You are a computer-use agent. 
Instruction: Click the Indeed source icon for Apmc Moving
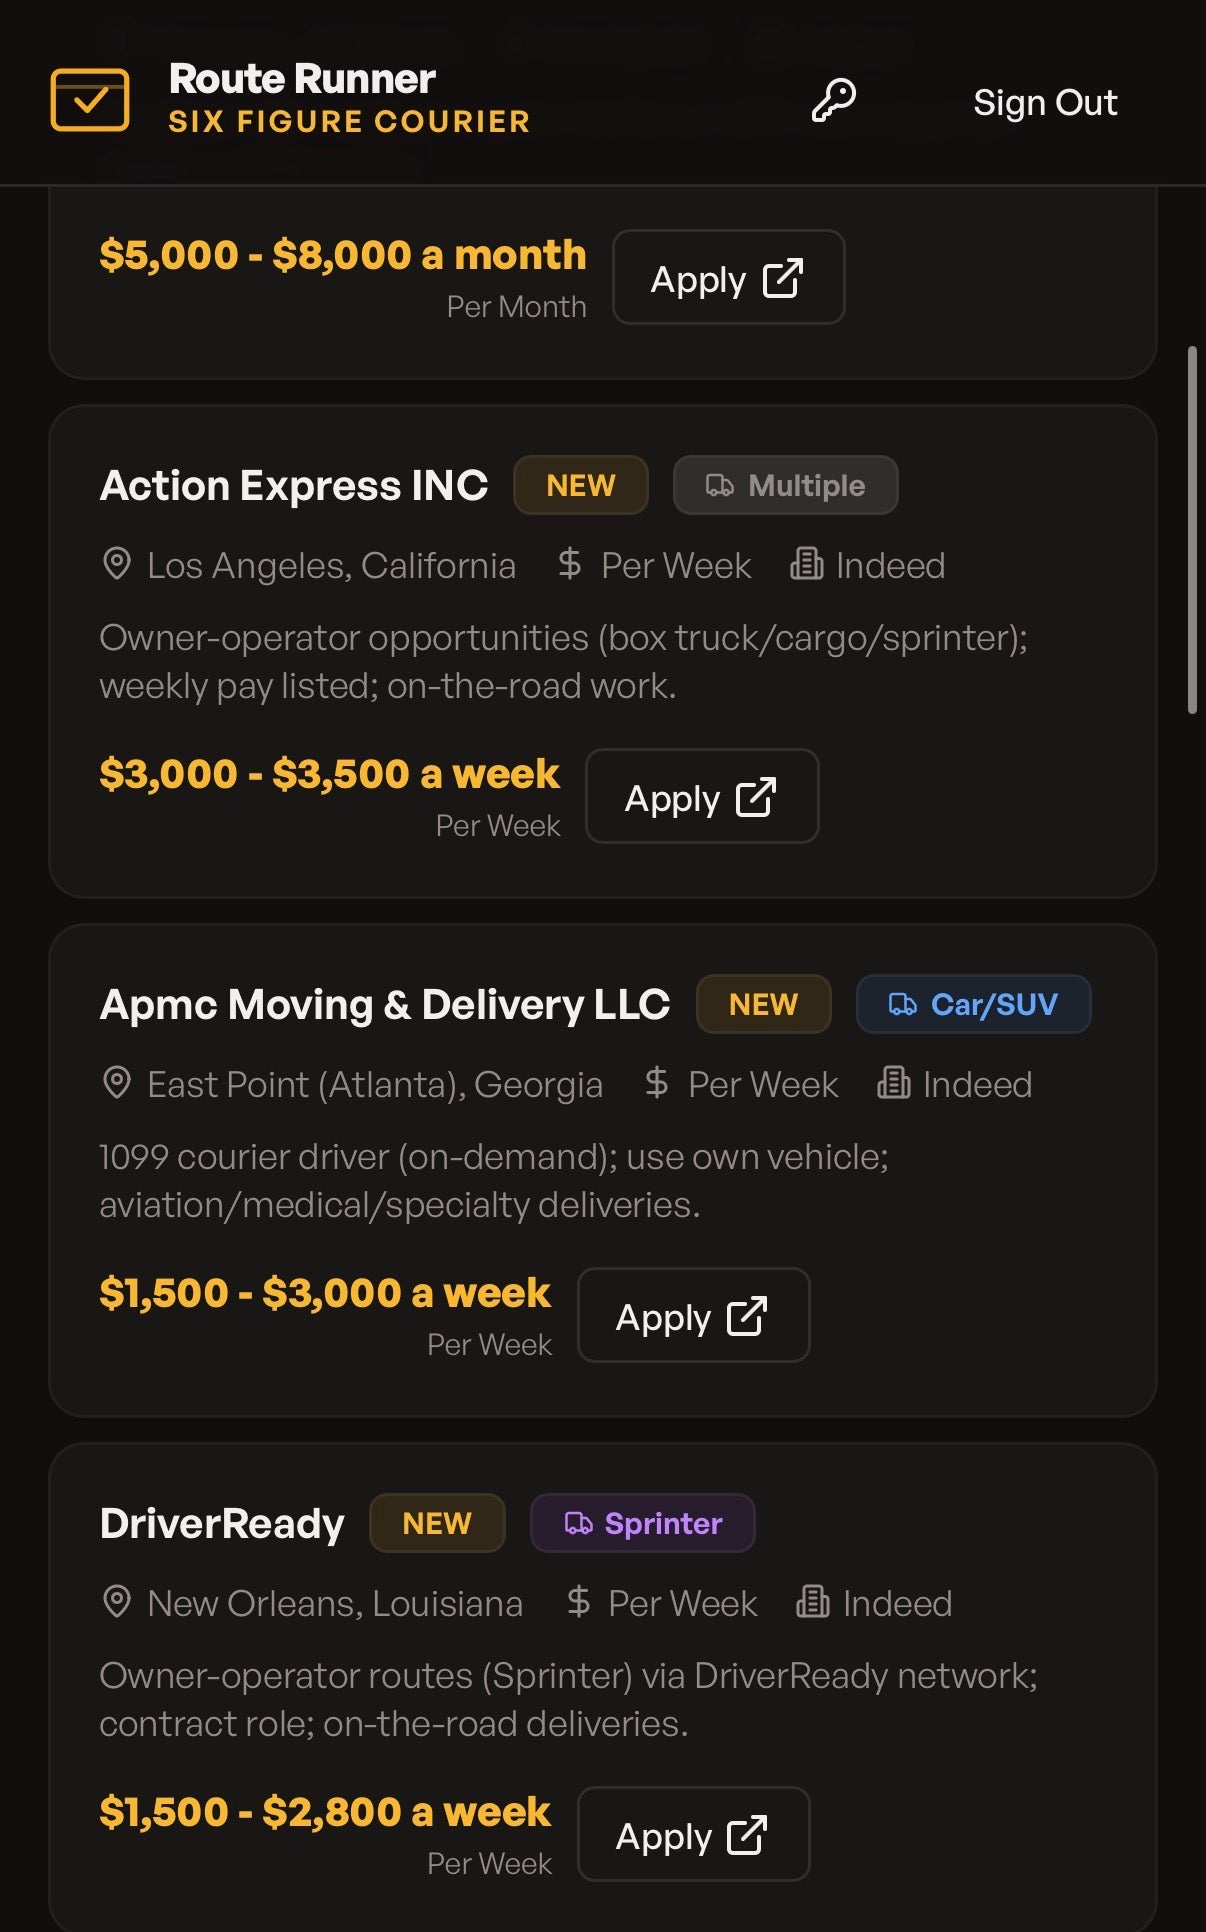click(x=893, y=1084)
